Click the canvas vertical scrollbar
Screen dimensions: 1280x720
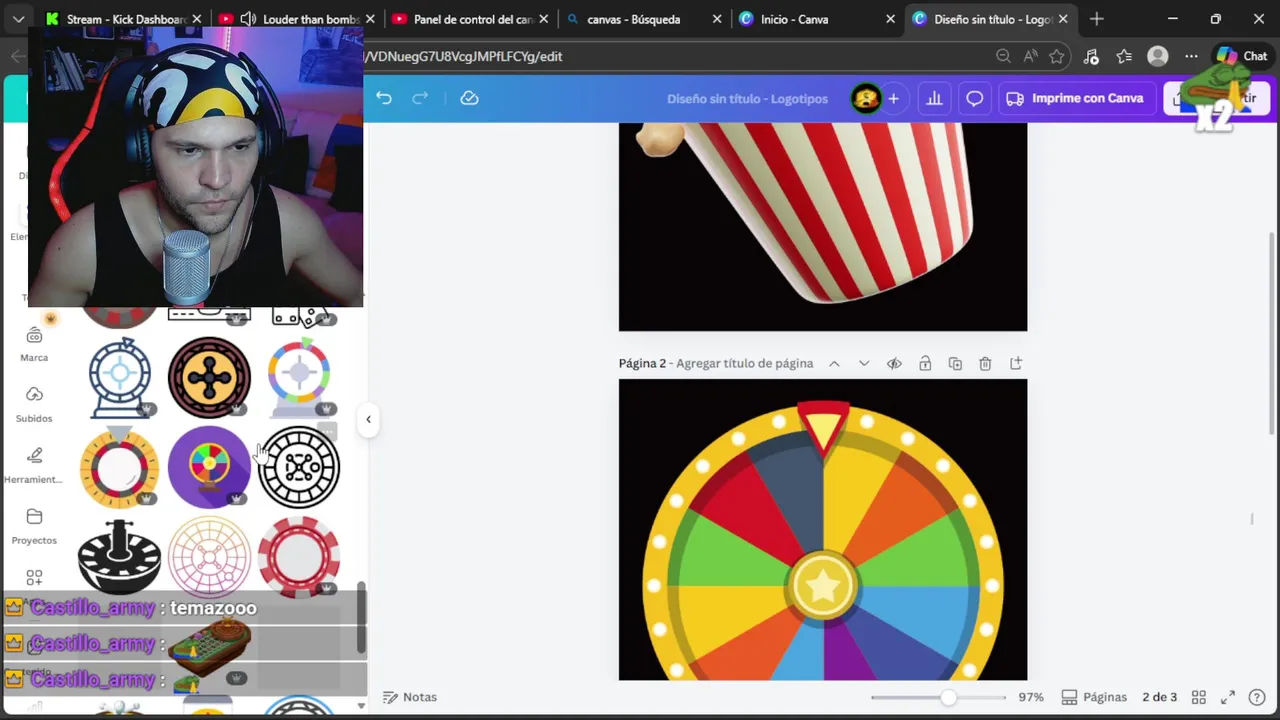click(1273, 334)
